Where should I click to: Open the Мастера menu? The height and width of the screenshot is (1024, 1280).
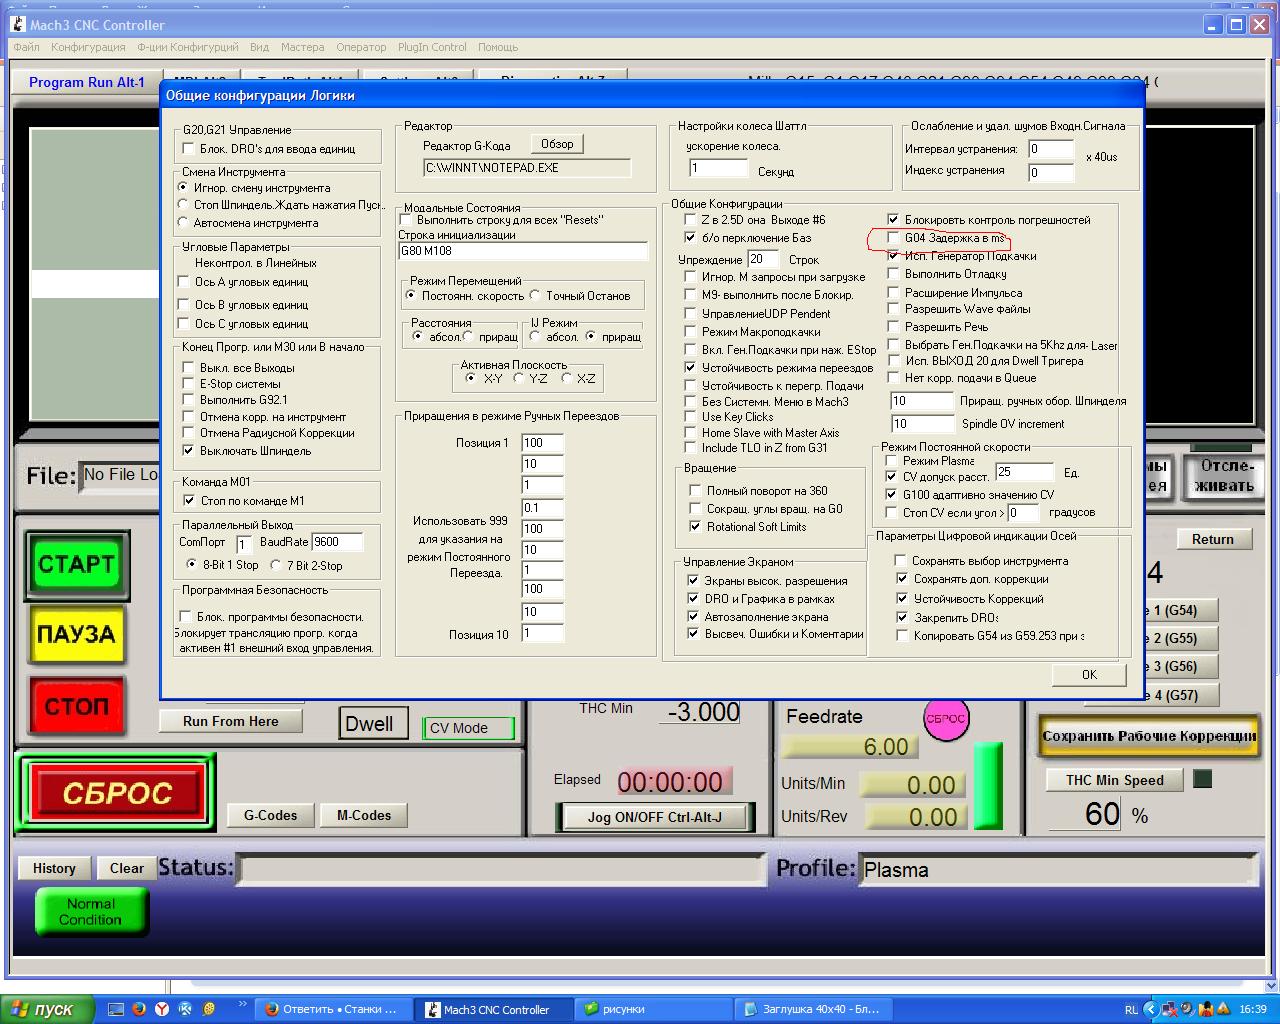pos(302,47)
